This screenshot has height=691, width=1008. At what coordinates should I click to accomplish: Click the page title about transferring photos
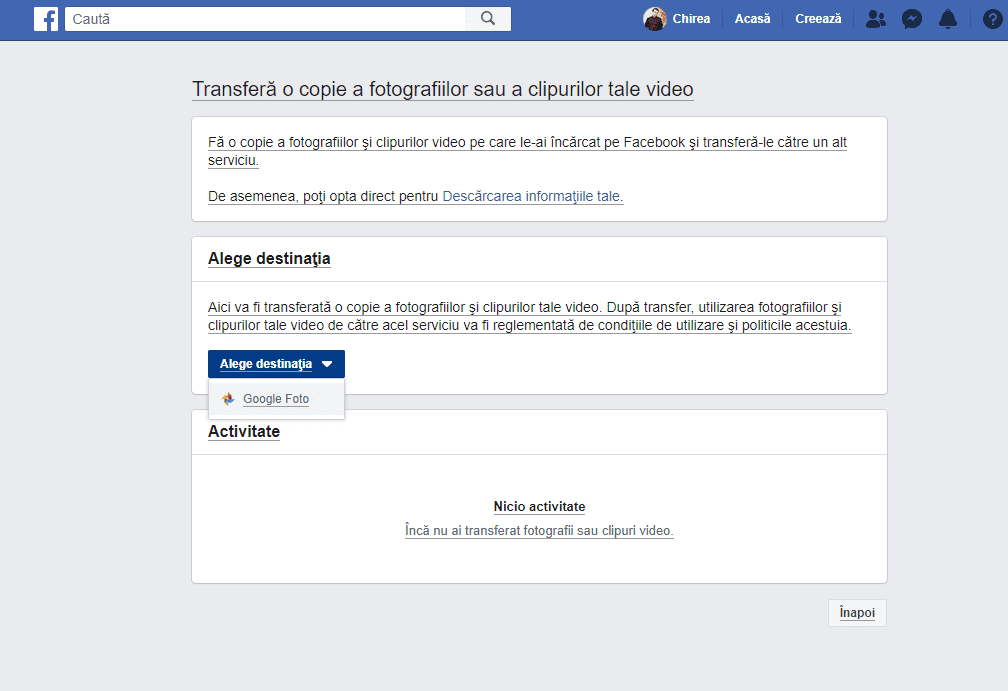coord(441,89)
